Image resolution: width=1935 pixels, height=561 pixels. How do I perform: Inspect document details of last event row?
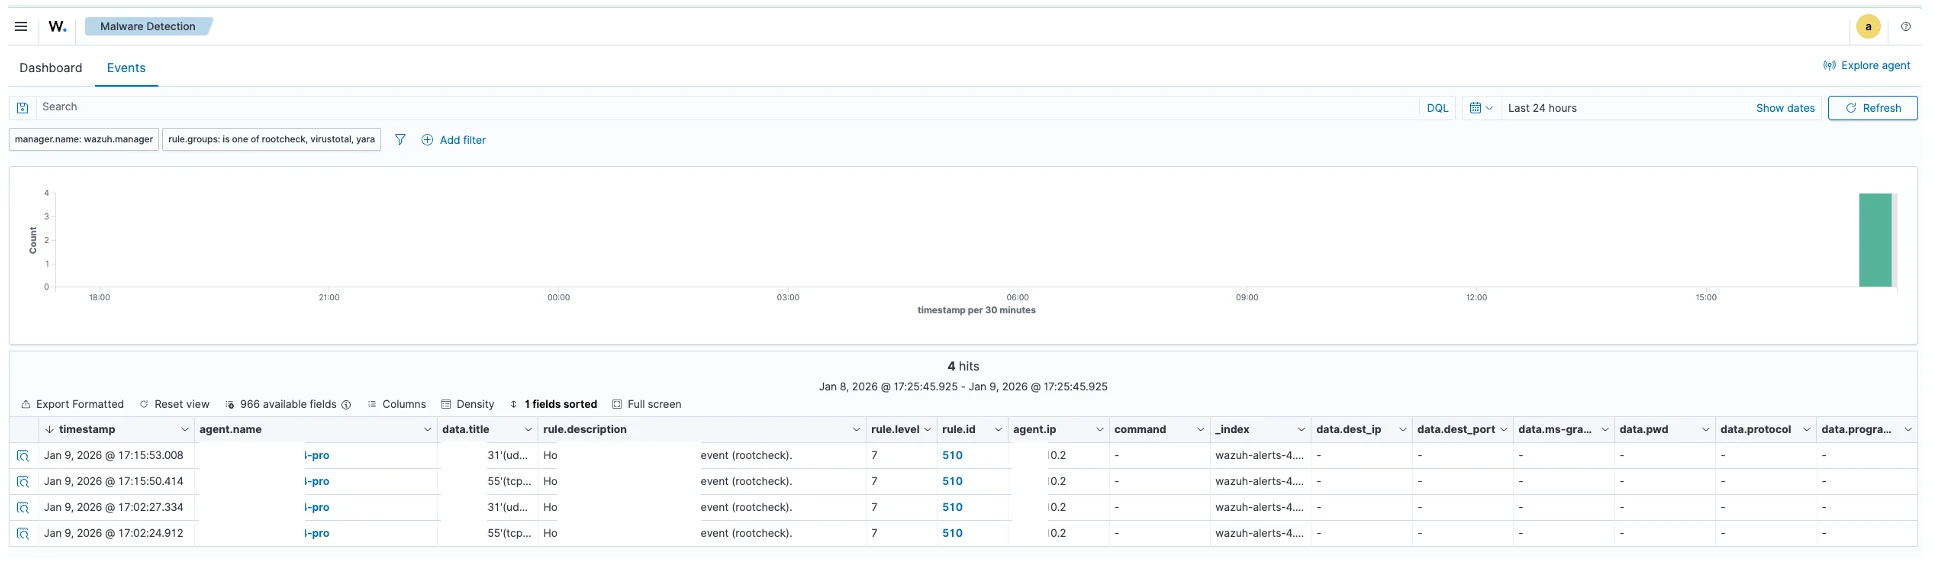22,533
